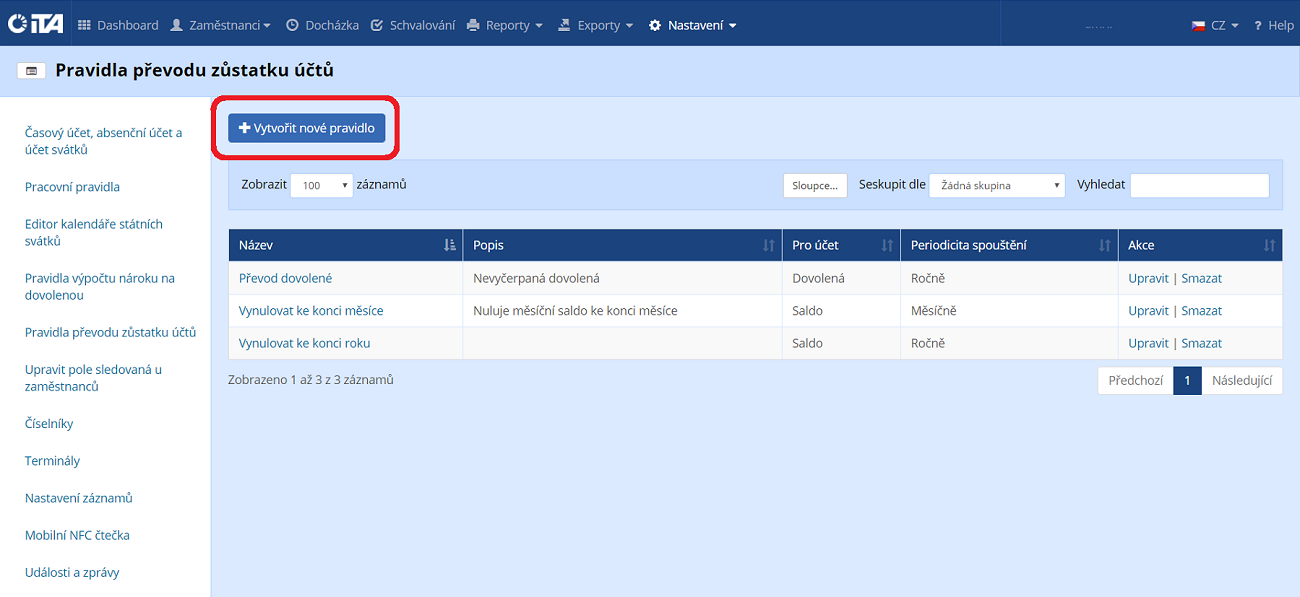The width and height of the screenshot is (1300, 597).
Task: Switch language via CZ flag dropdown
Action: [1214, 25]
